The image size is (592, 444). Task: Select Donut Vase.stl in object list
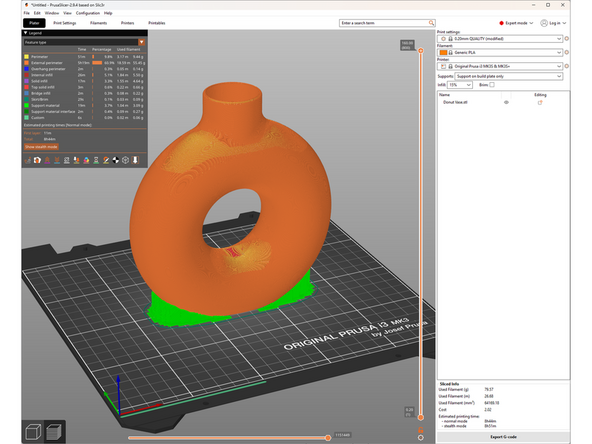[455, 102]
